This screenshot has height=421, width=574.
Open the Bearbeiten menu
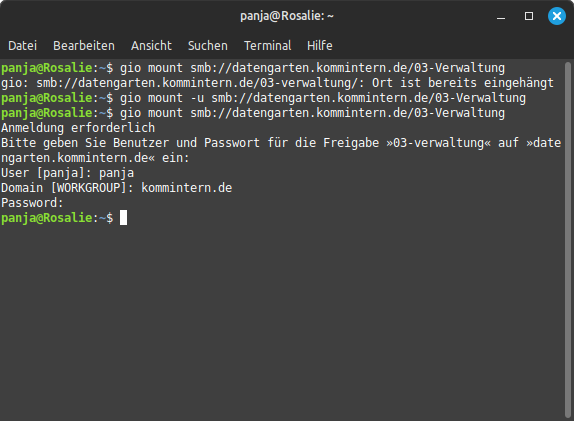[84, 46]
